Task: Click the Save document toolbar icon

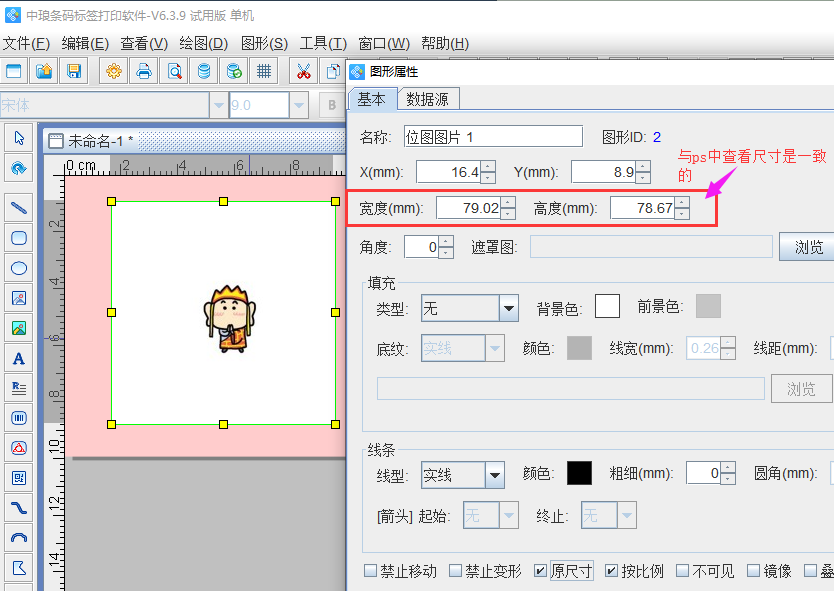Action: click(x=74, y=71)
